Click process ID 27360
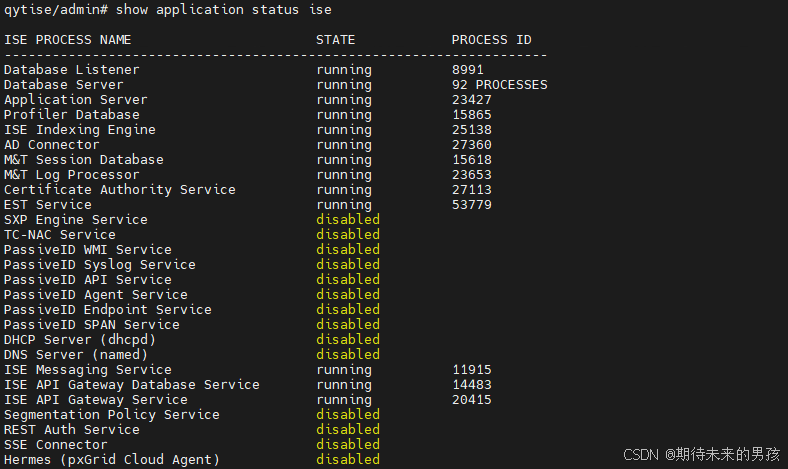 click(472, 145)
